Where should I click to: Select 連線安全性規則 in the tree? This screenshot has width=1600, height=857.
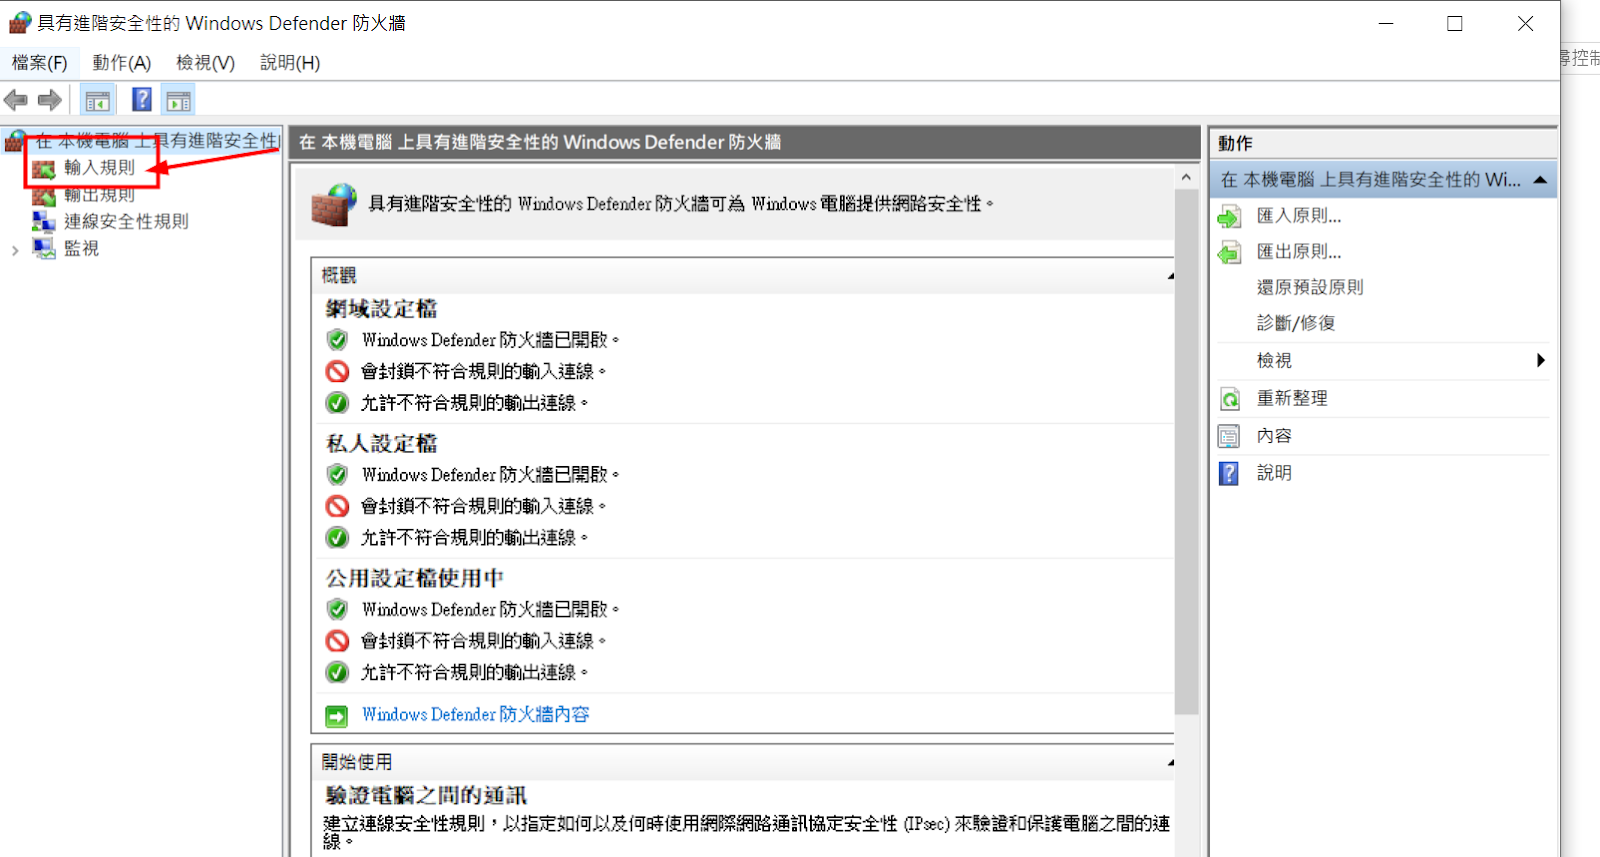tap(126, 221)
